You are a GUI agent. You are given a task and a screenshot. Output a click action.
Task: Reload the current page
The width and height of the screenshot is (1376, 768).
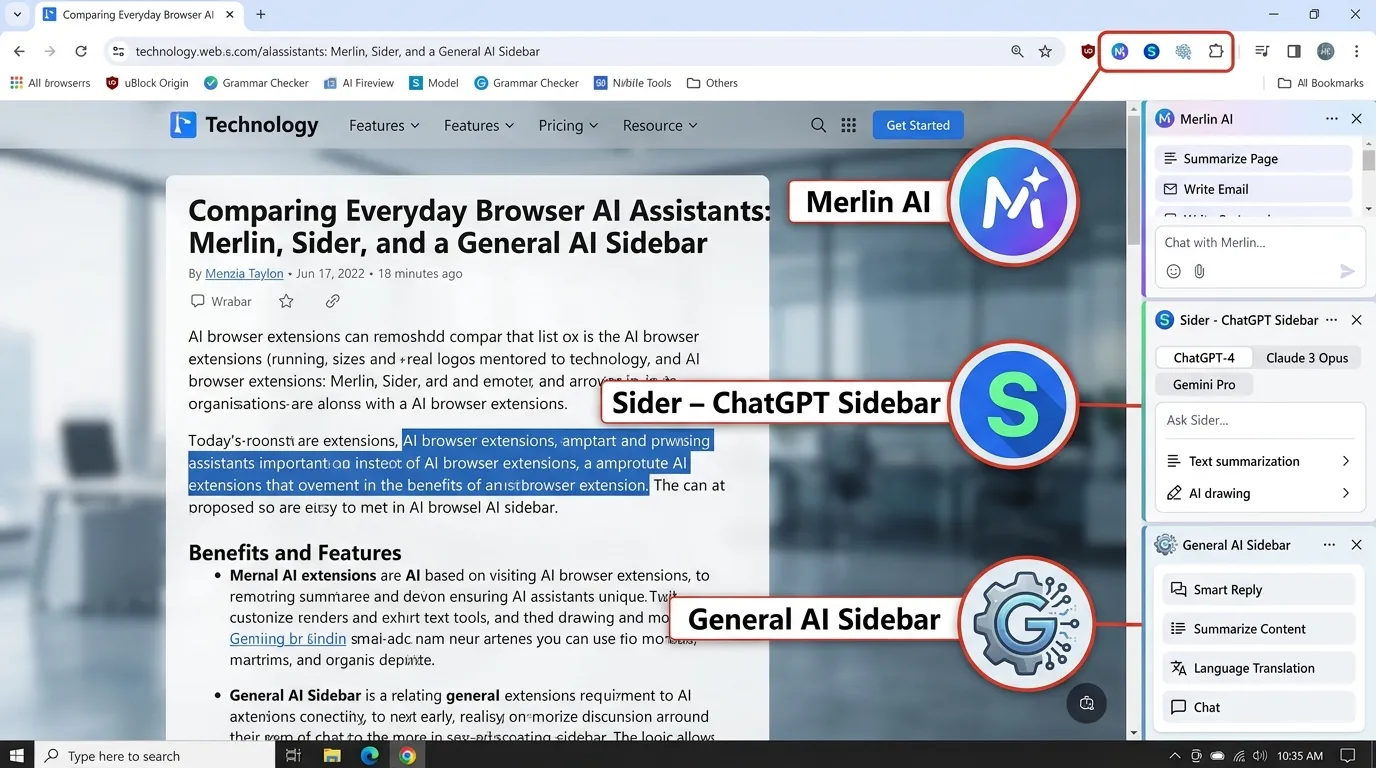coord(81,51)
